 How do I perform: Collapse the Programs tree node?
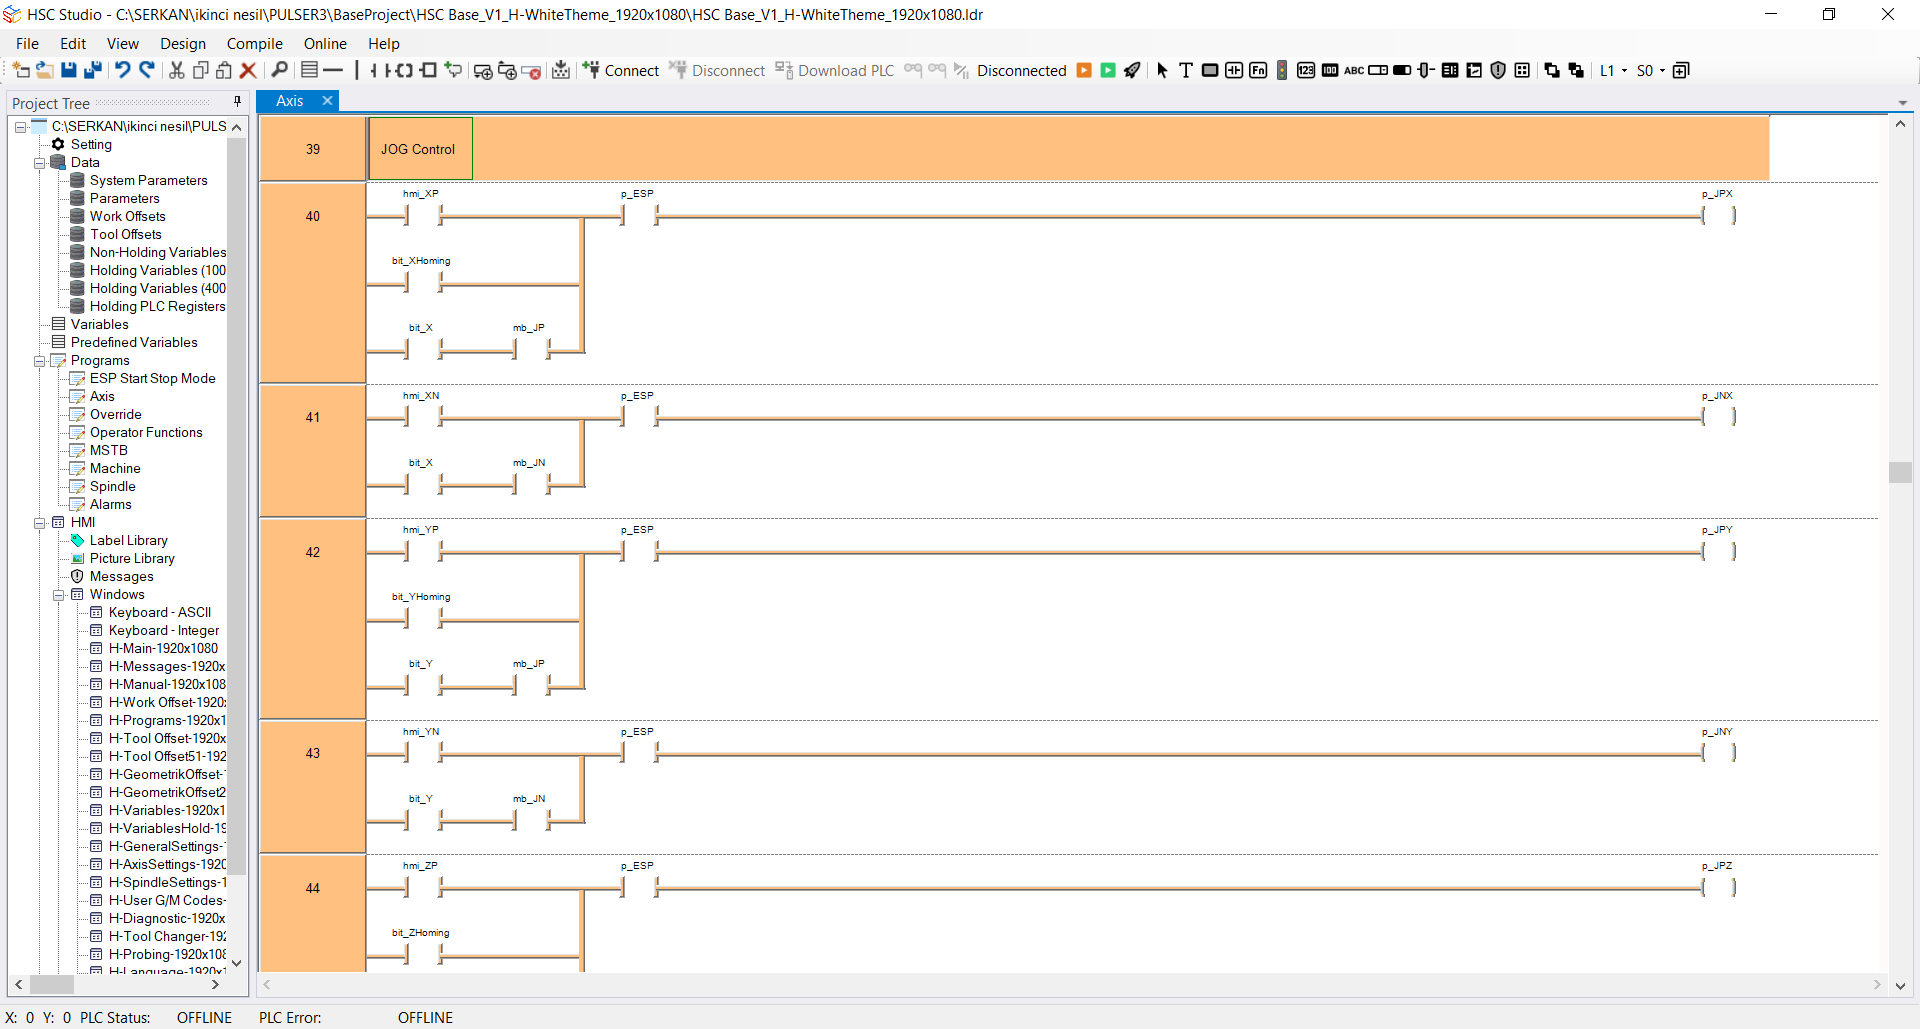39,361
